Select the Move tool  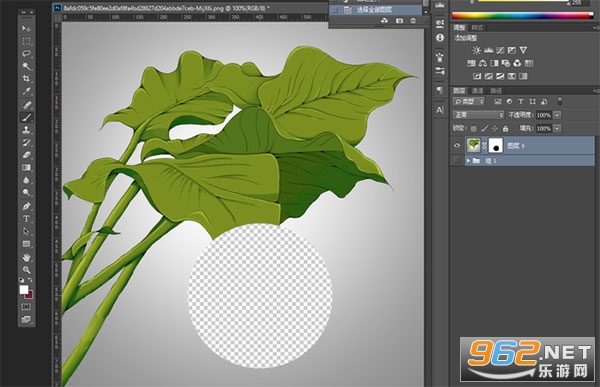(26, 29)
